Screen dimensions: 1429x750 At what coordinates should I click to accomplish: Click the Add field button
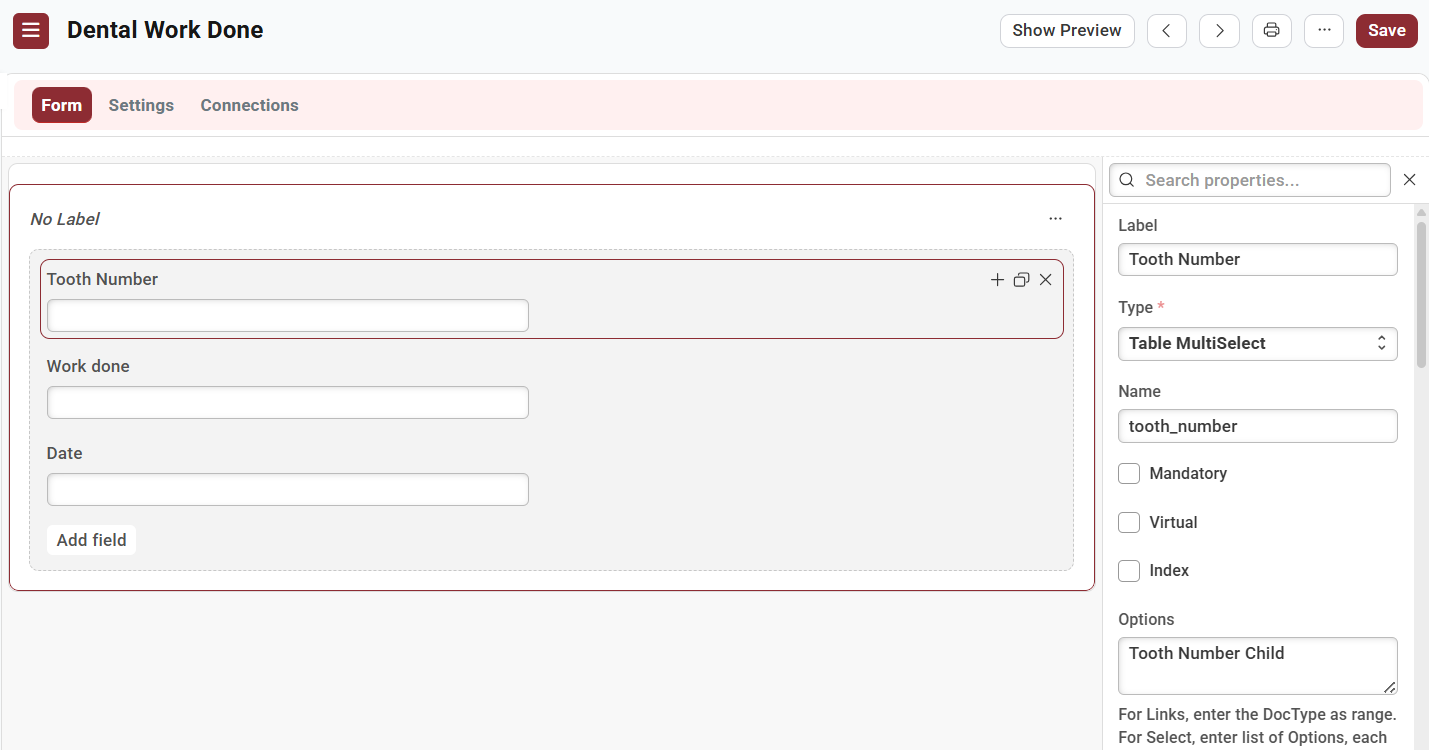pyautogui.click(x=91, y=540)
